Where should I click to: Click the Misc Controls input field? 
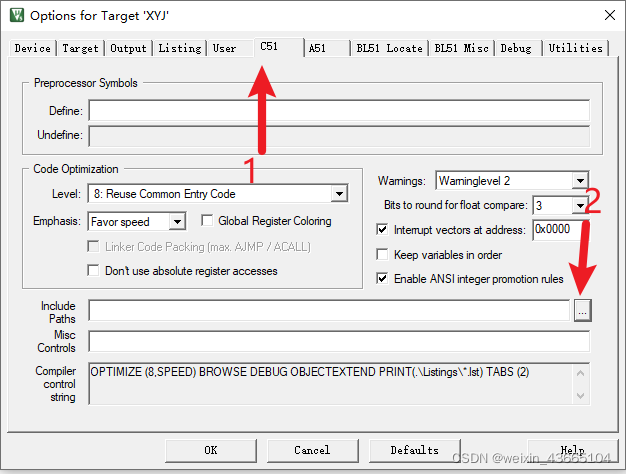click(339, 341)
